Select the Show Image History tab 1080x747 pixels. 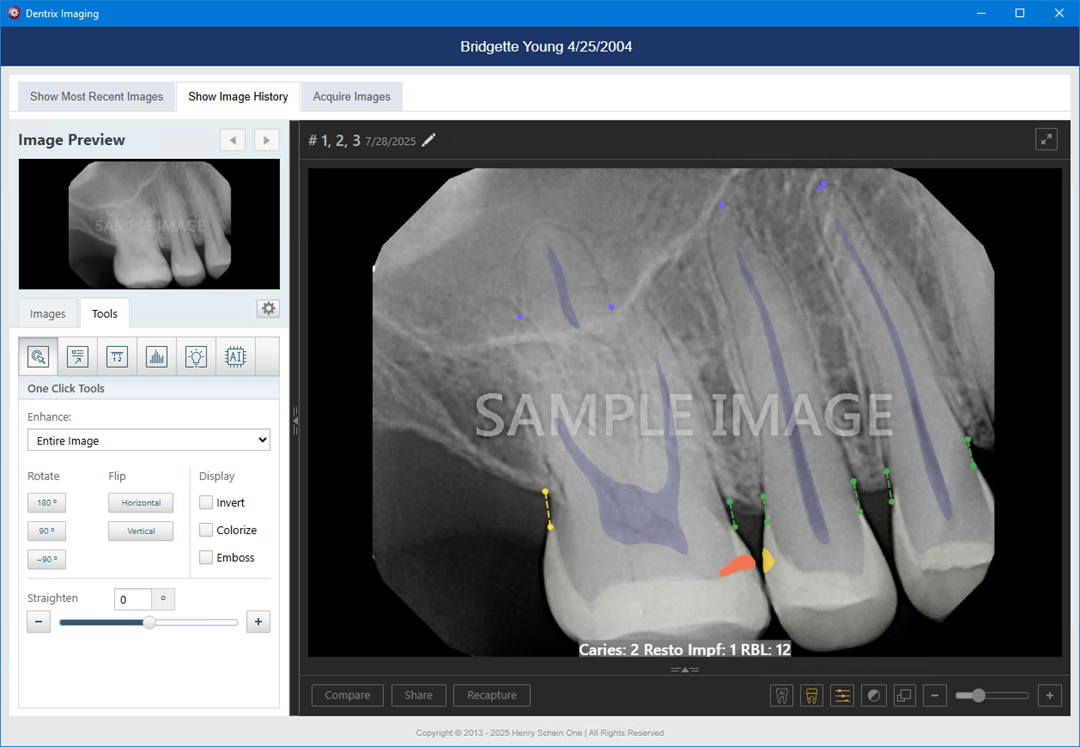tap(238, 96)
